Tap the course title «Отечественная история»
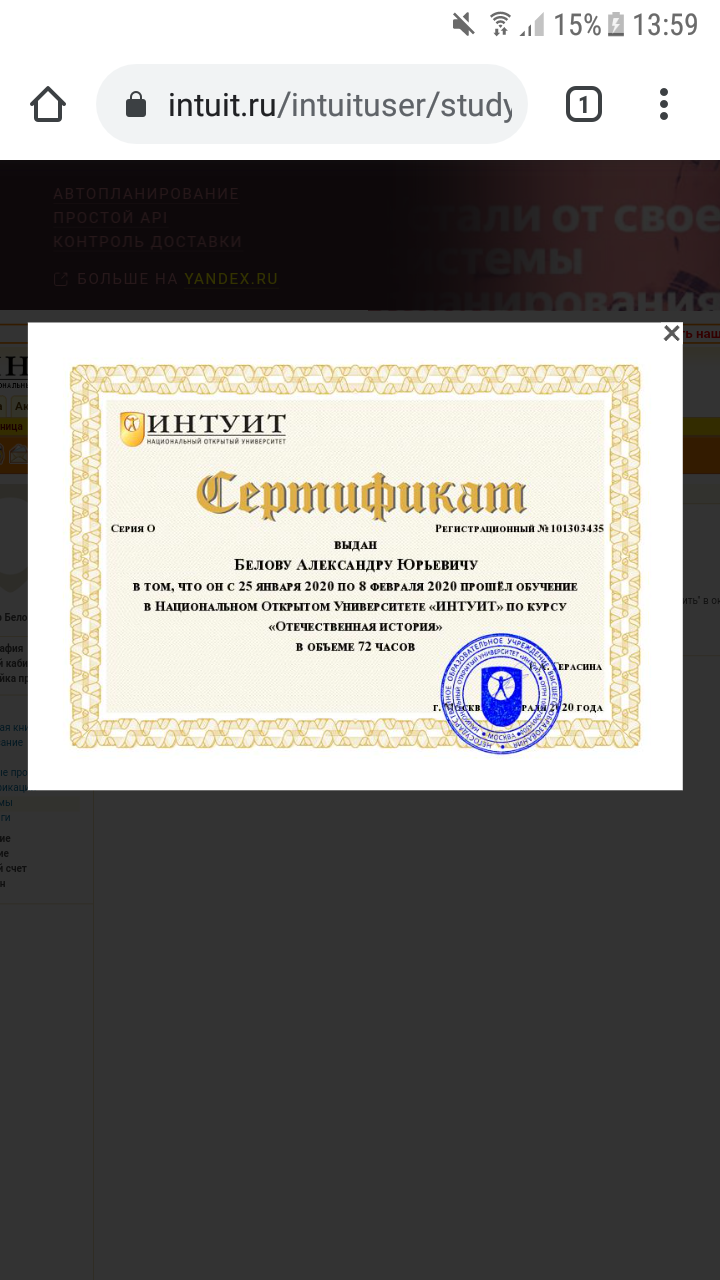Viewport: 720px width, 1280px height. point(355,626)
